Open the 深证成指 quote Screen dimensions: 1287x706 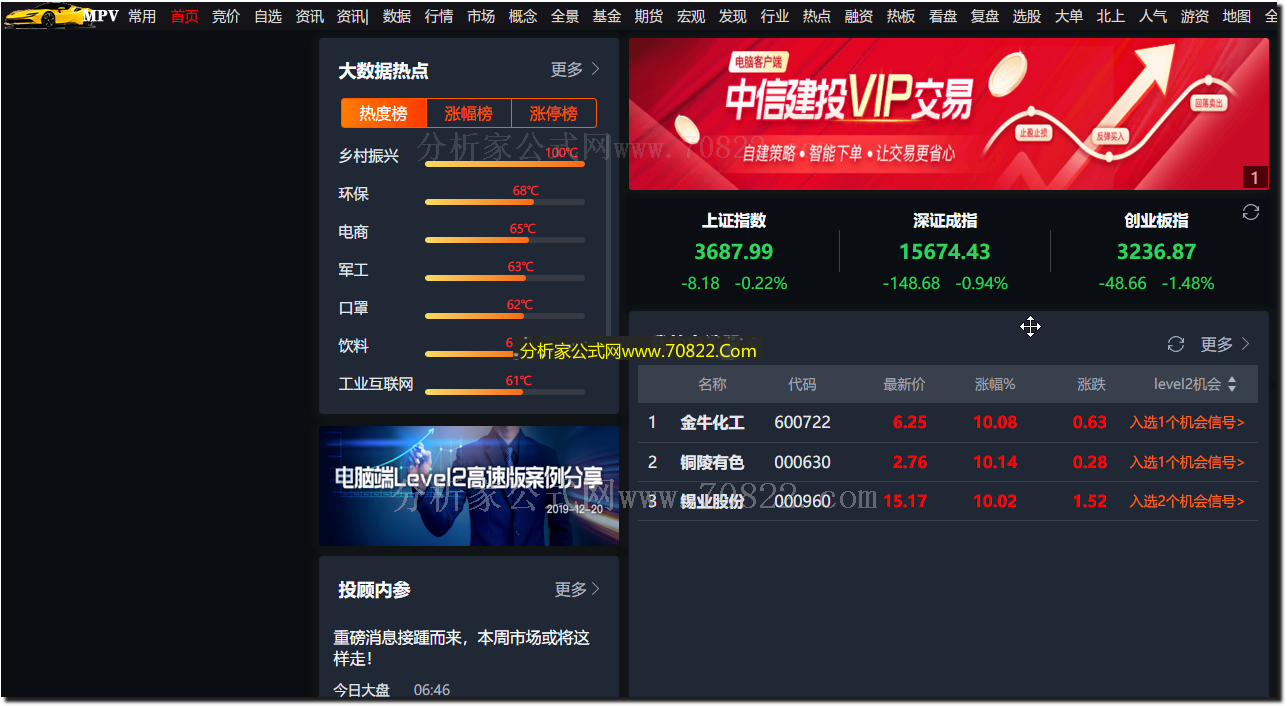click(x=945, y=251)
